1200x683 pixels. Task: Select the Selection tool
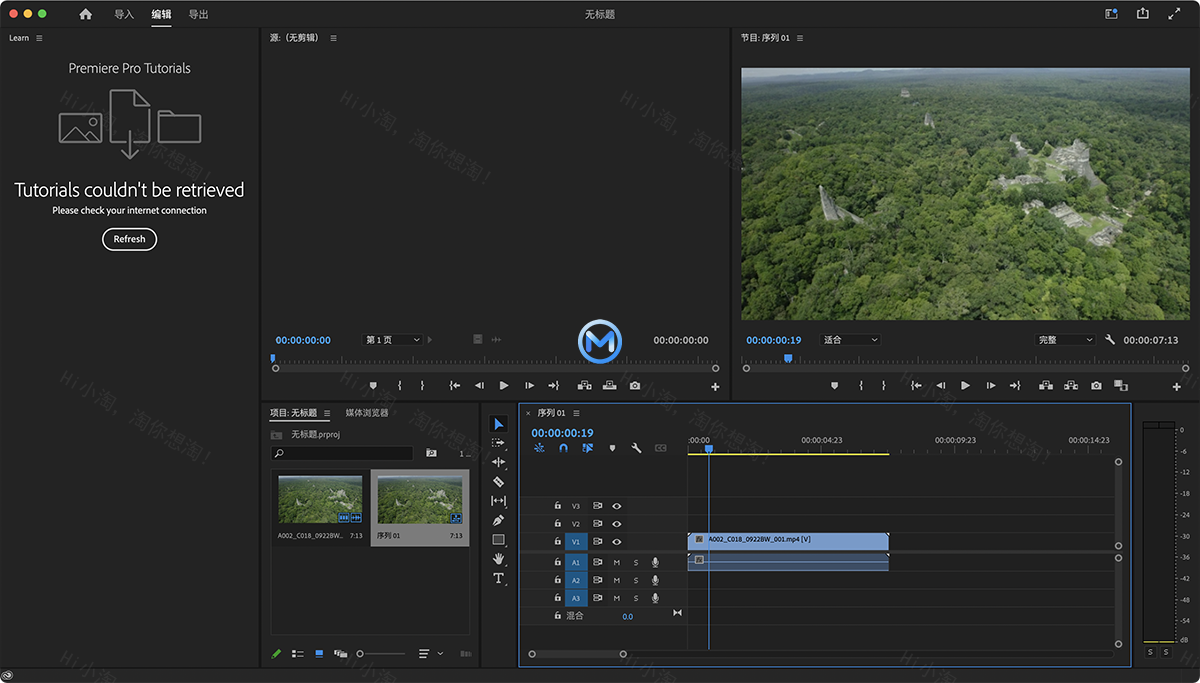(x=499, y=425)
